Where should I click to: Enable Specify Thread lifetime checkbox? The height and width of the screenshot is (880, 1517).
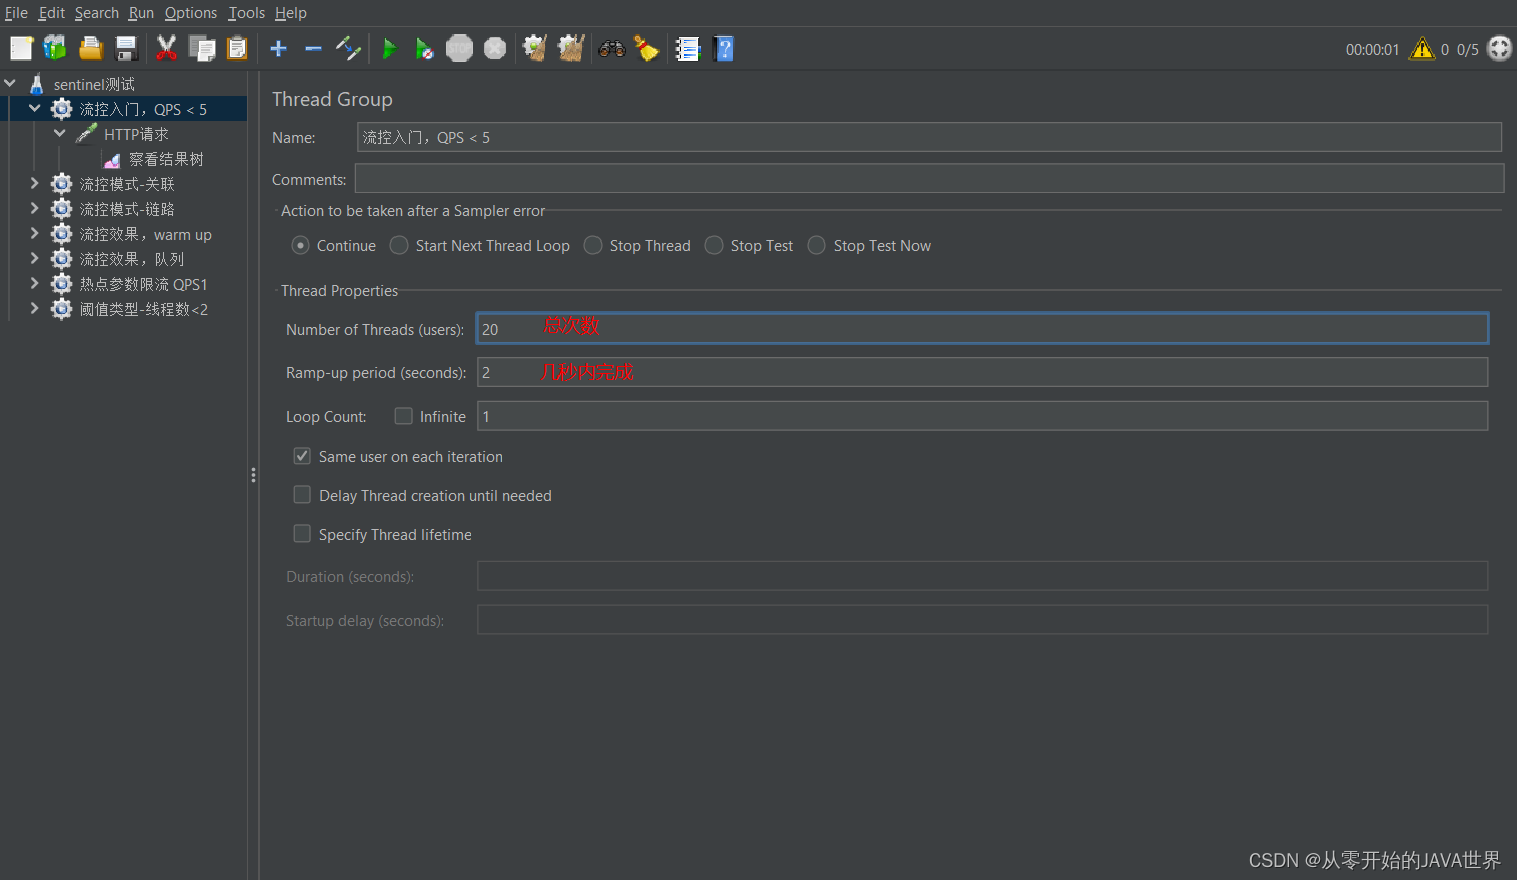(302, 533)
